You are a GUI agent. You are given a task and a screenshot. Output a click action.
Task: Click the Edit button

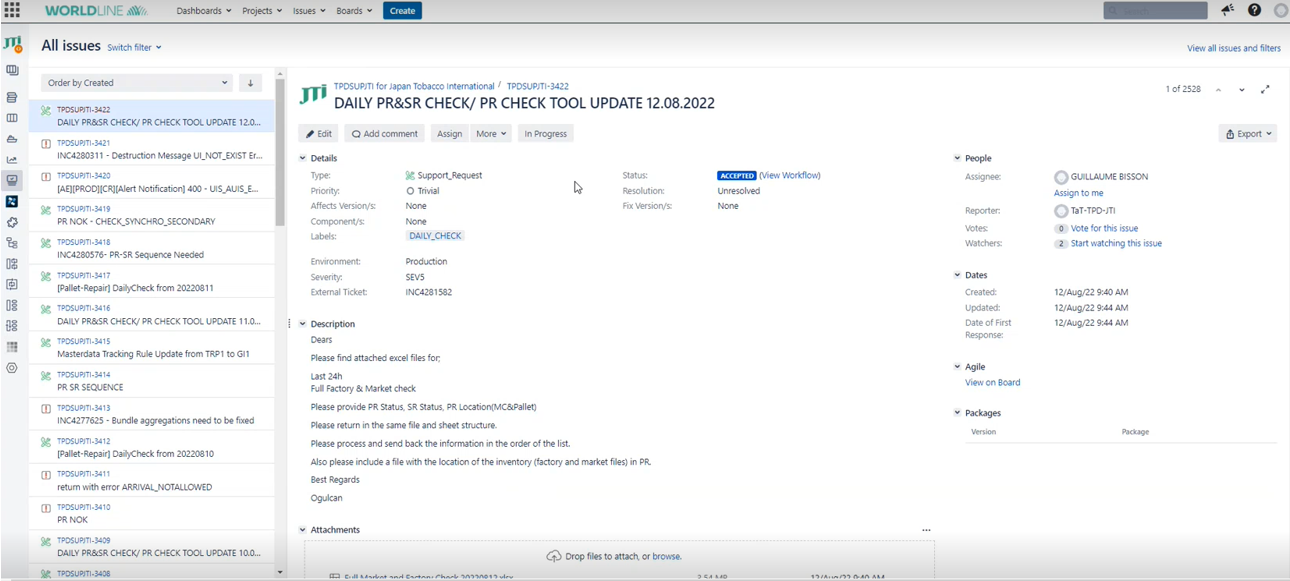click(319, 134)
